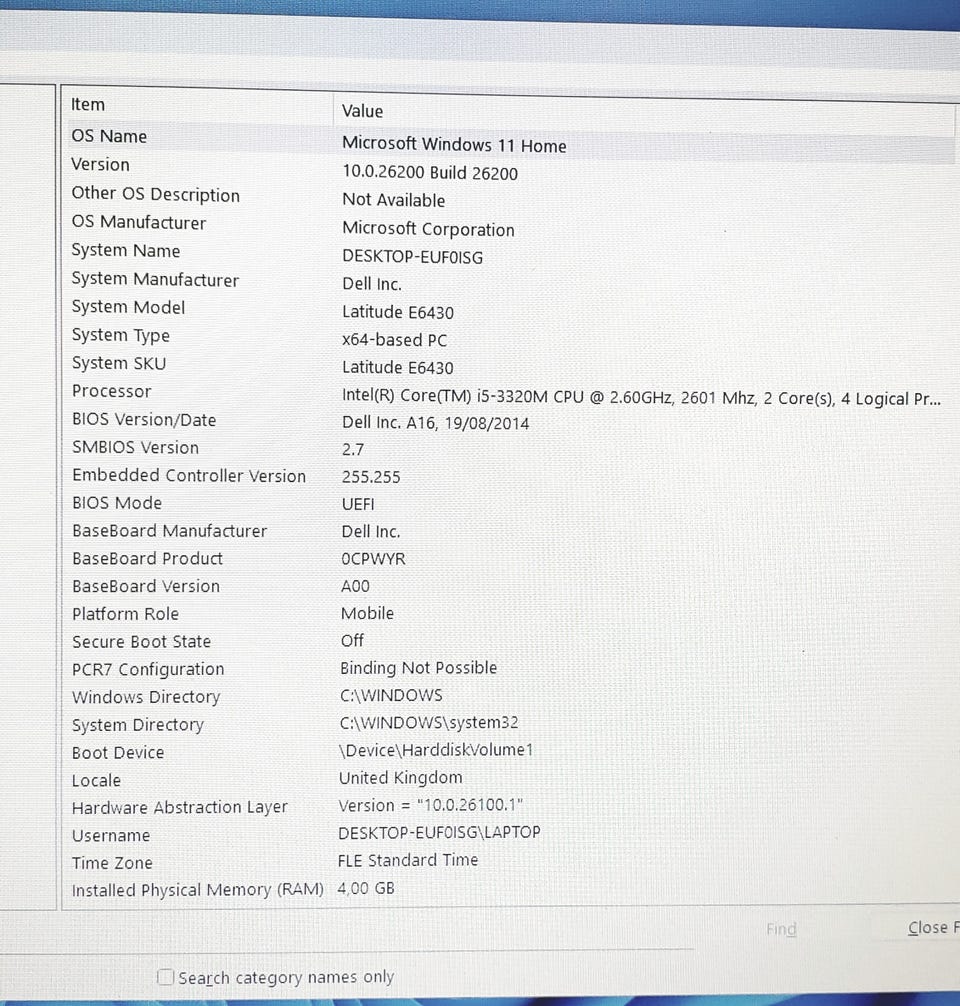Select the PCR7 Configuration row label
Screen dimensions: 960x1006
click(x=148, y=669)
